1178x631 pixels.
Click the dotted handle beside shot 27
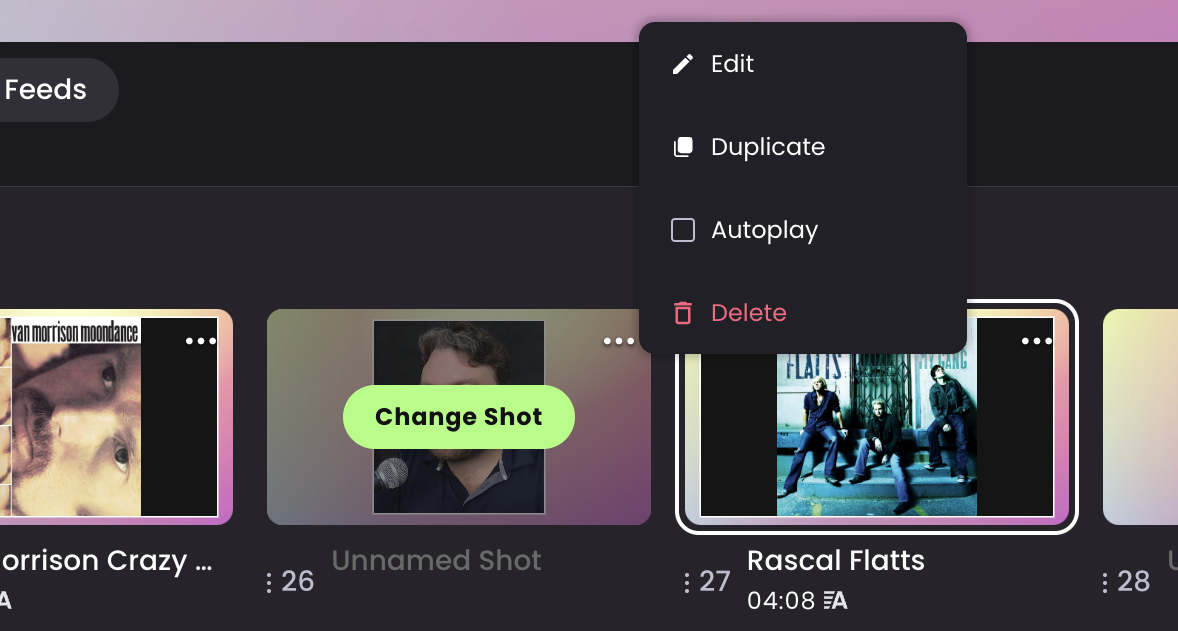point(687,582)
